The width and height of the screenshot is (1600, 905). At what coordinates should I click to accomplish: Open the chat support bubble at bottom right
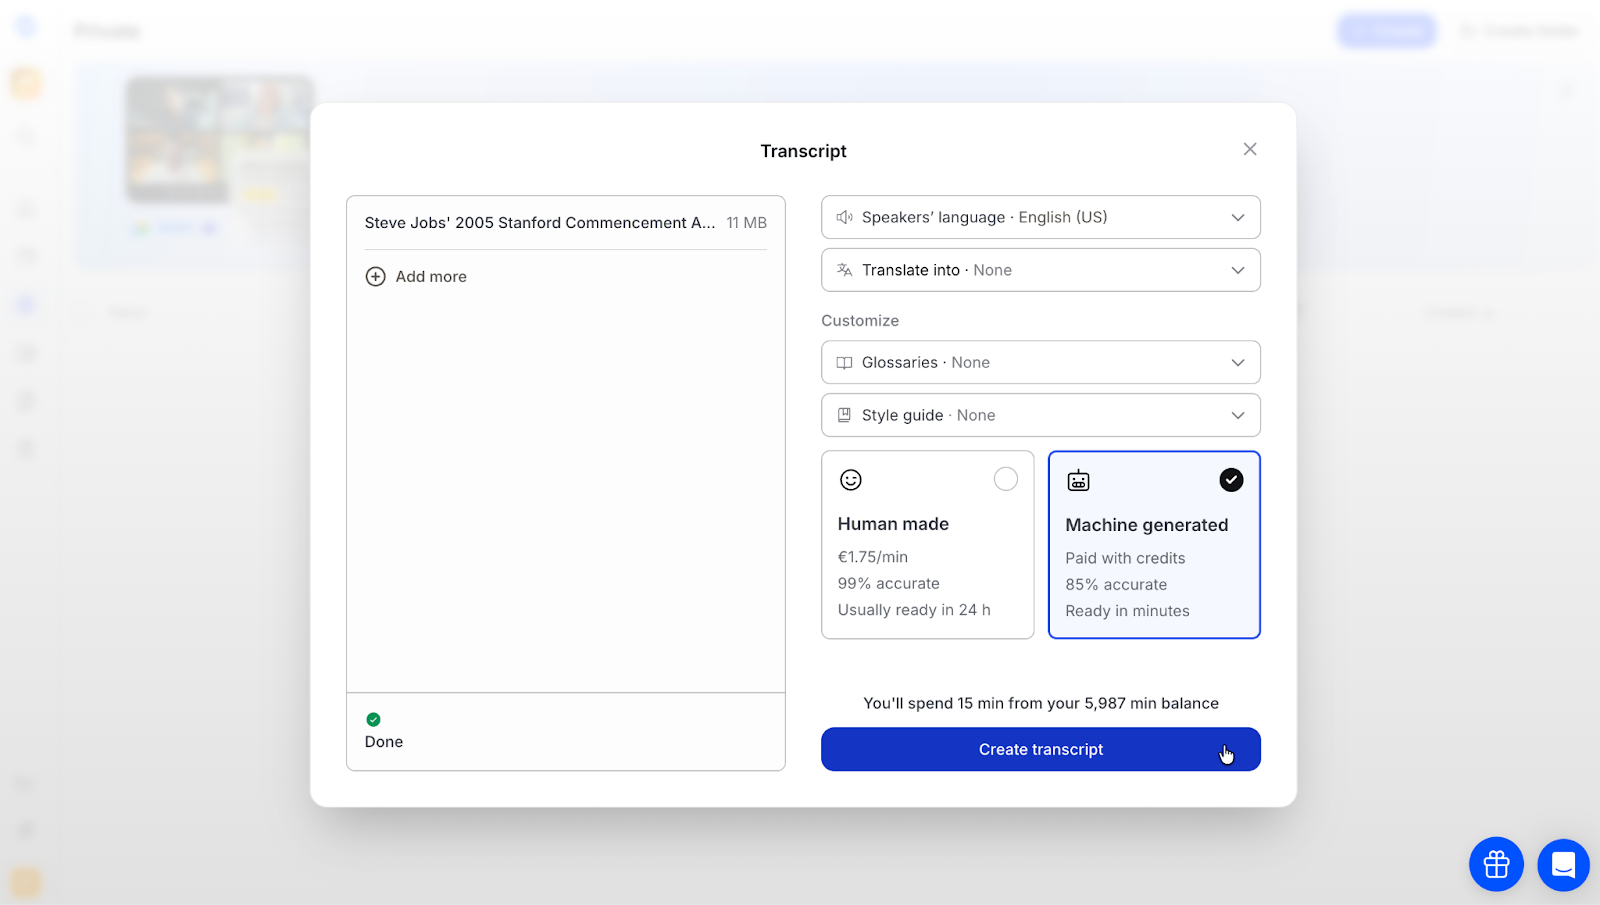1562,864
